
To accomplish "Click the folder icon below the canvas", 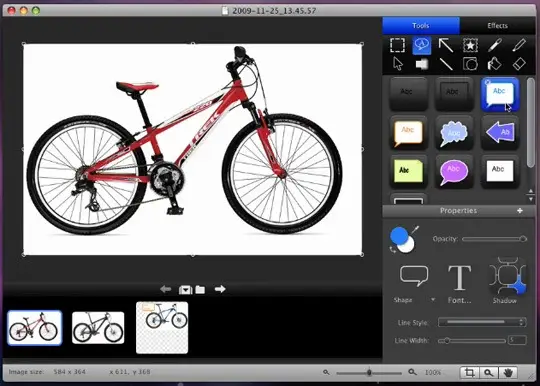I will pos(200,290).
